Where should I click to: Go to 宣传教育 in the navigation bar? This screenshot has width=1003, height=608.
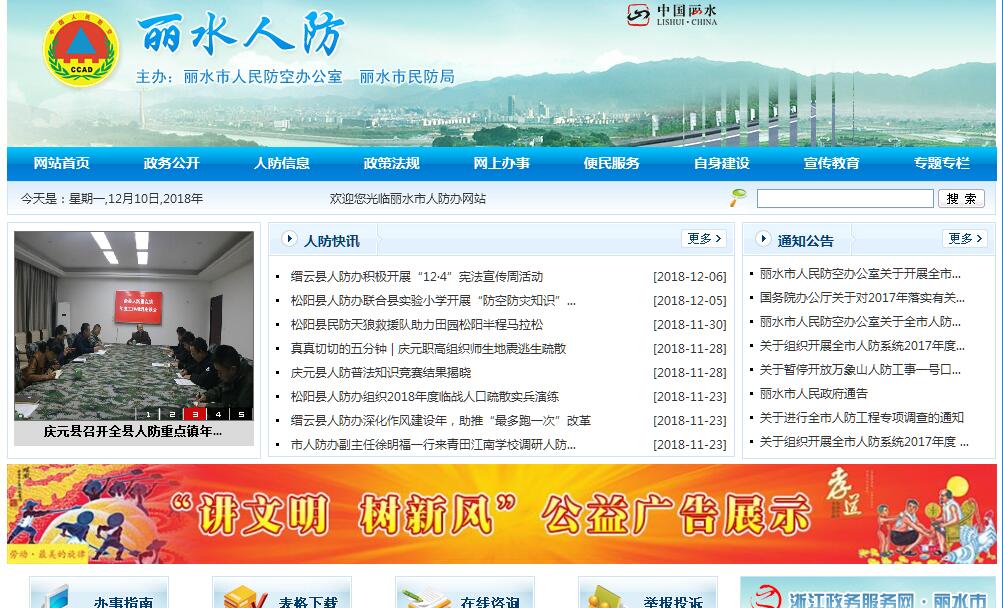832,163
